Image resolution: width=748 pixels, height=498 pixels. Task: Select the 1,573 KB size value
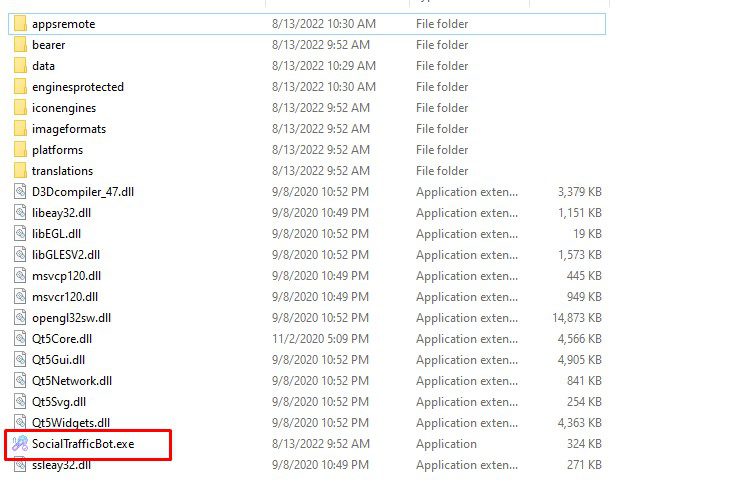coord(580,255)
